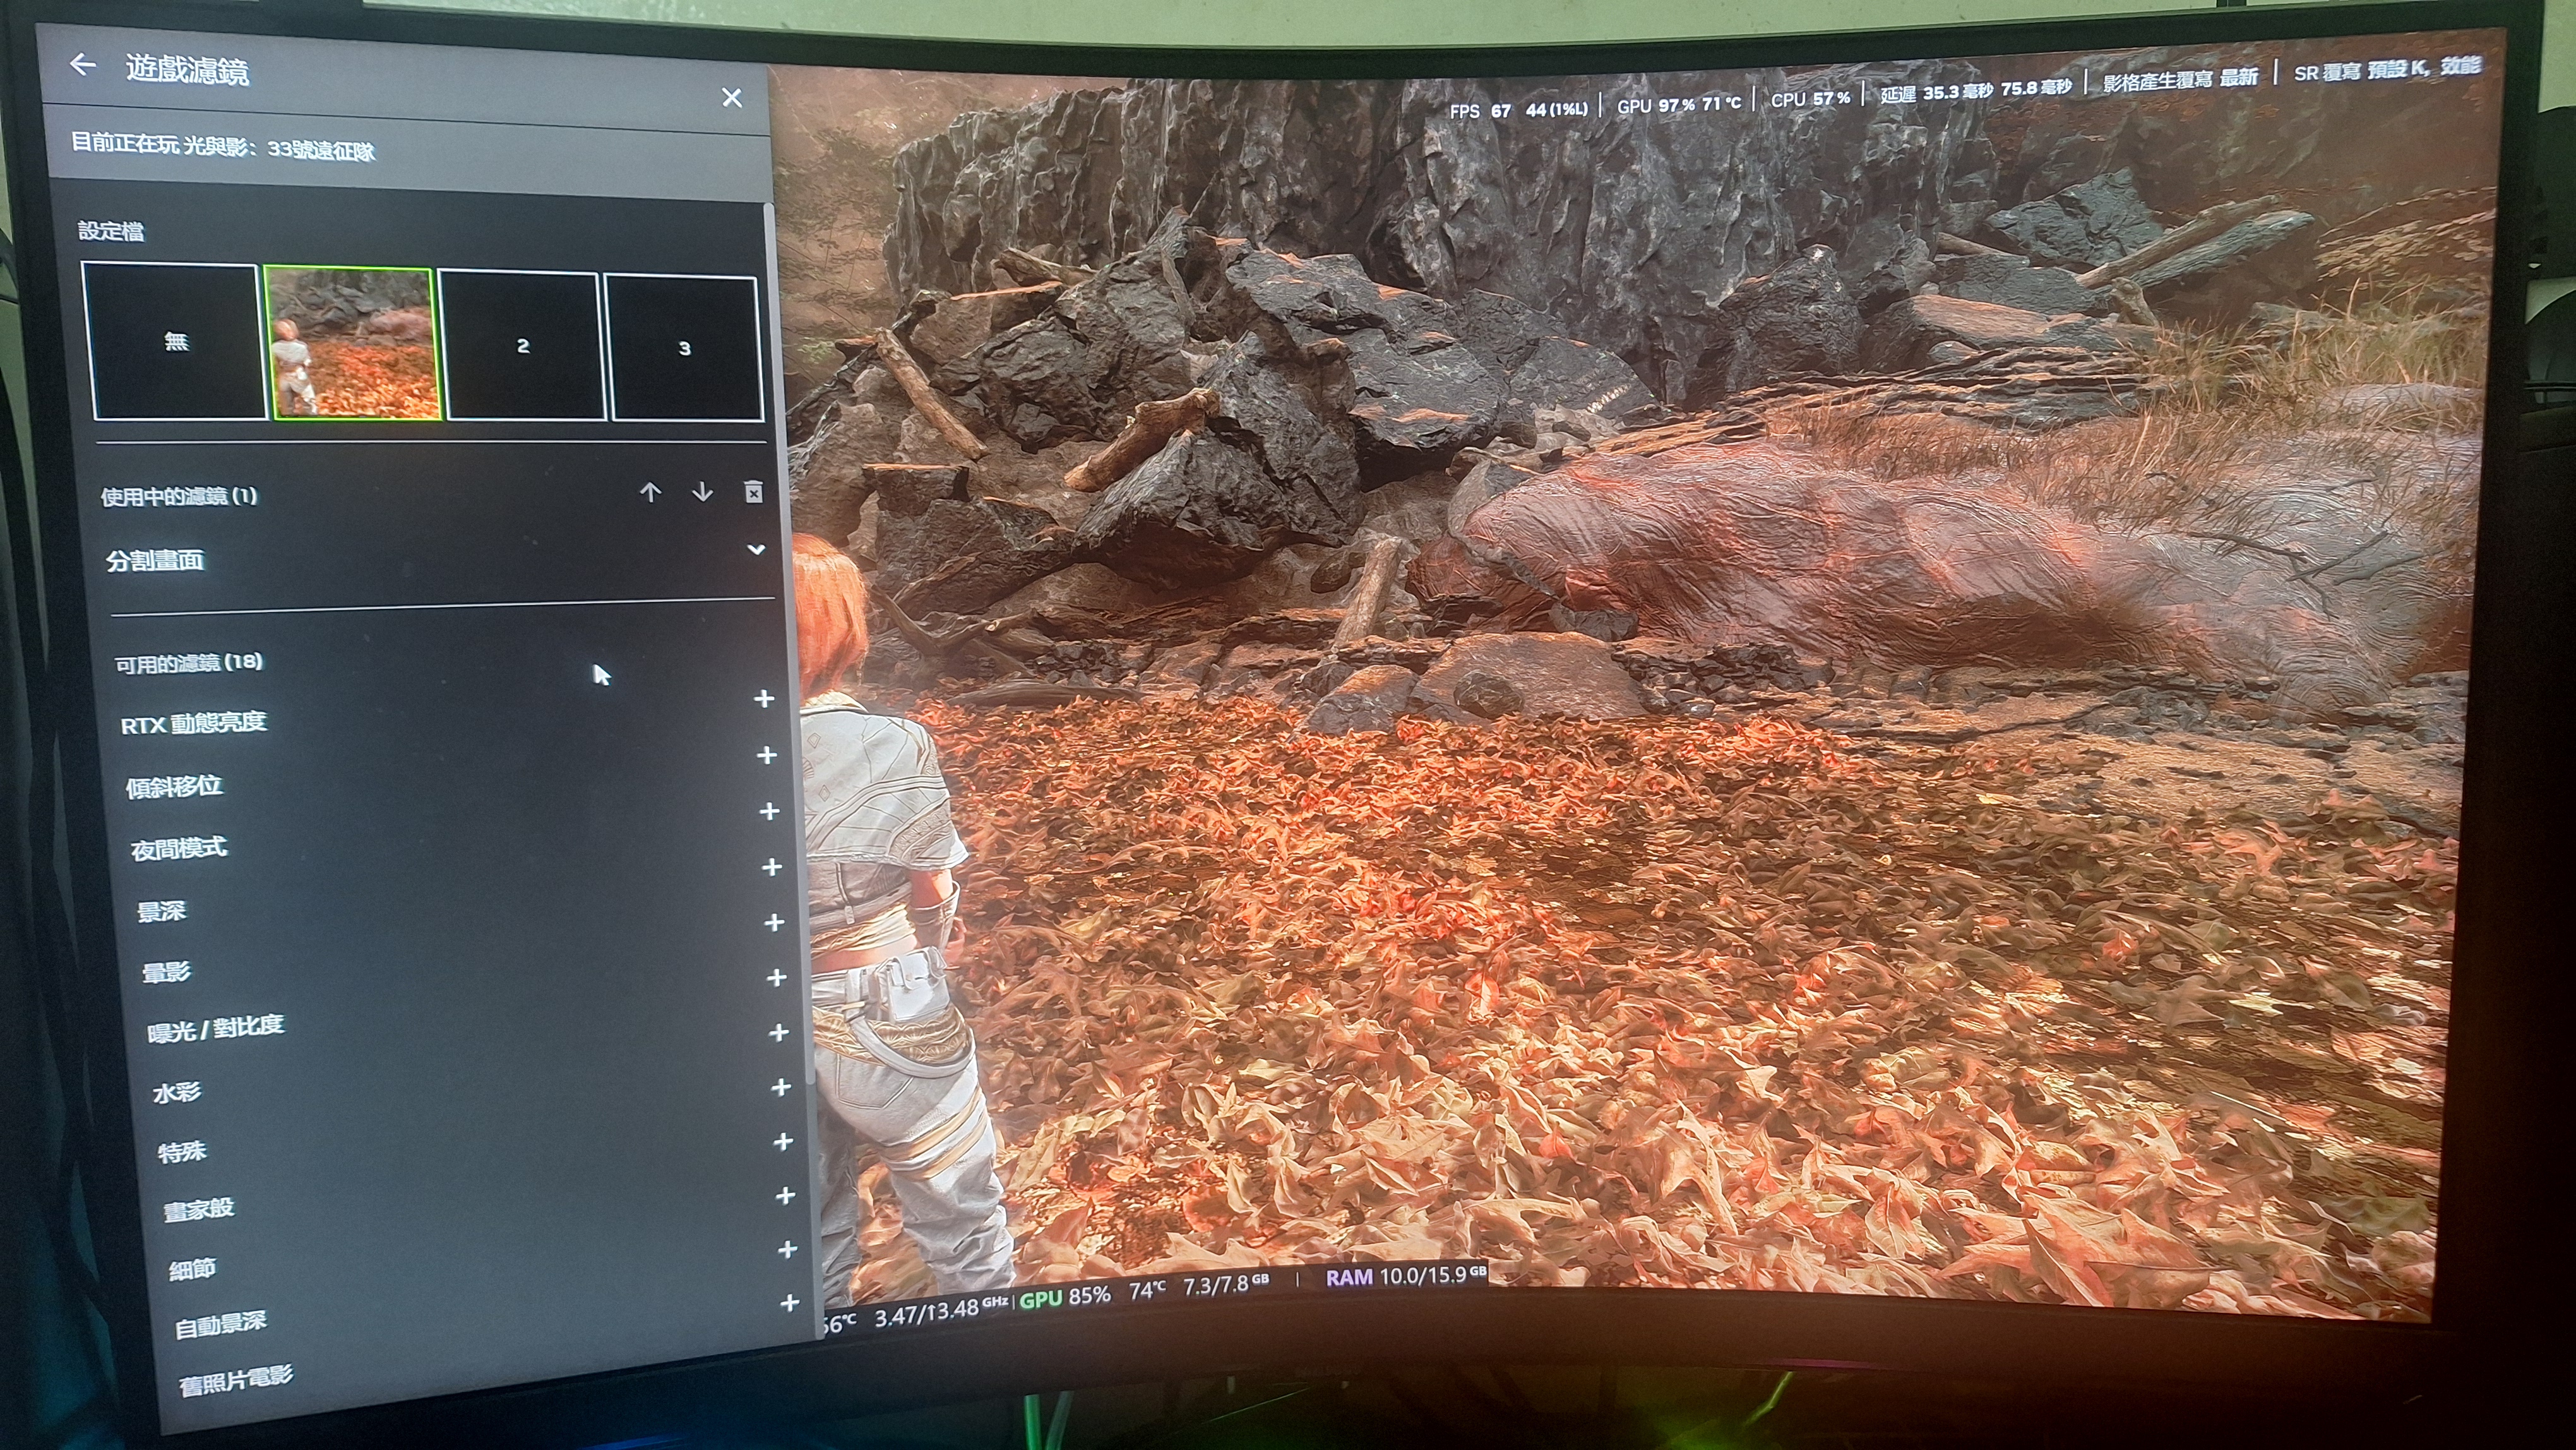Click the 3.47/13.48 GHz clock readout
This screenshot has width=2576, height=1450.
(941, 1312)
